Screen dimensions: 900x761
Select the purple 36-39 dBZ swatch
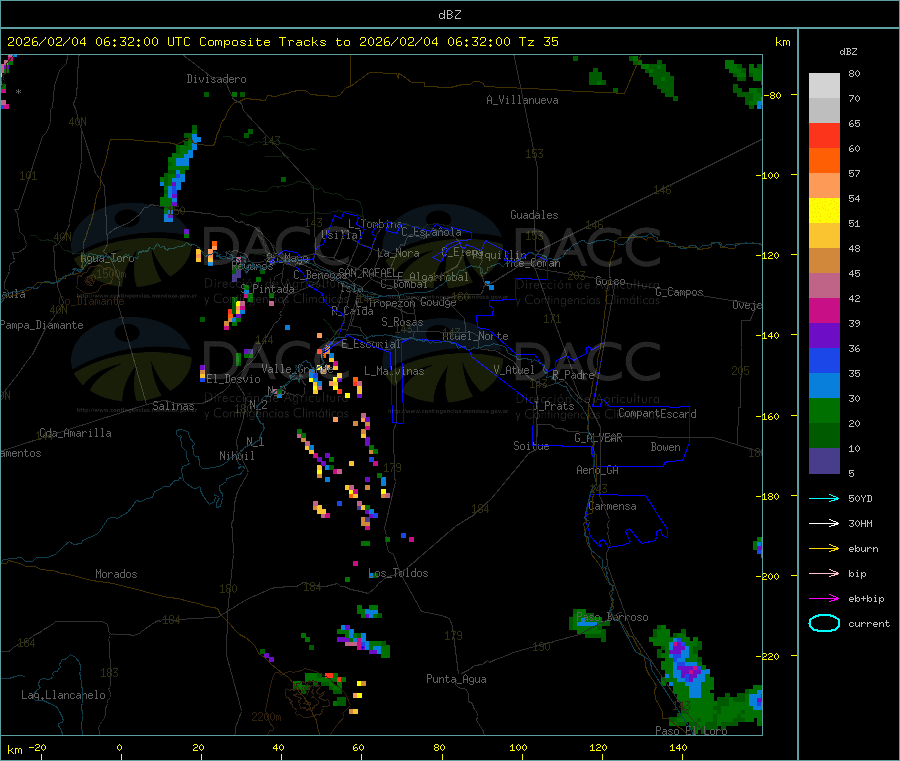click(x=824, y=336)
